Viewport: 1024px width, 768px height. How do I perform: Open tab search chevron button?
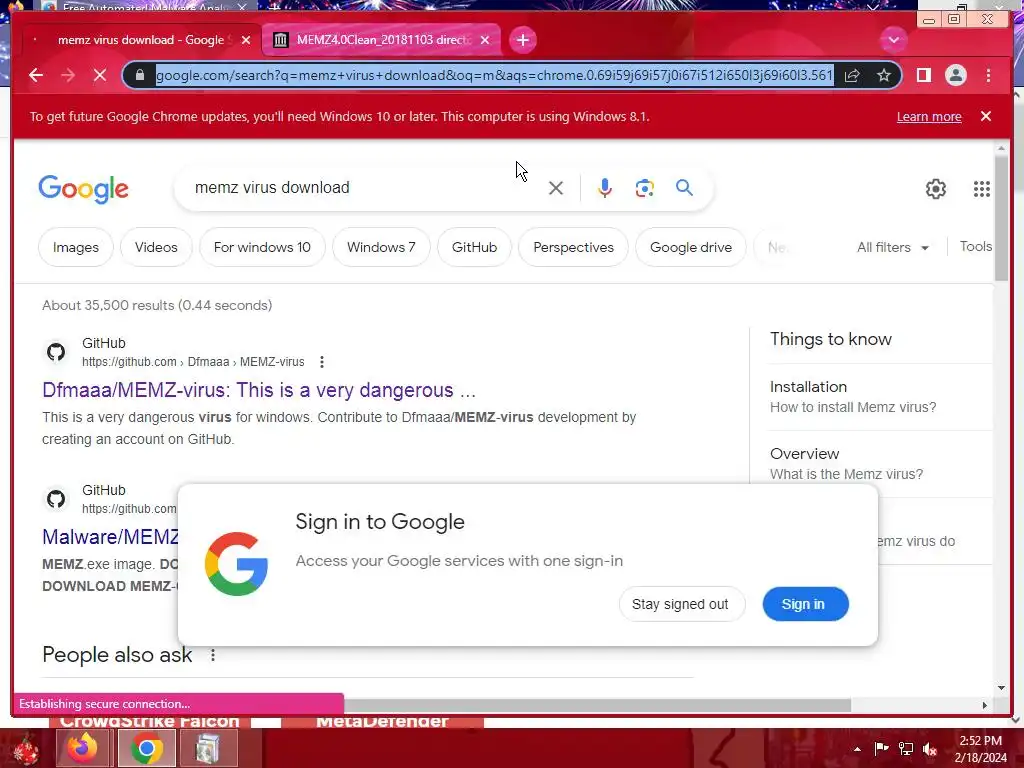(x=893, y=40)
